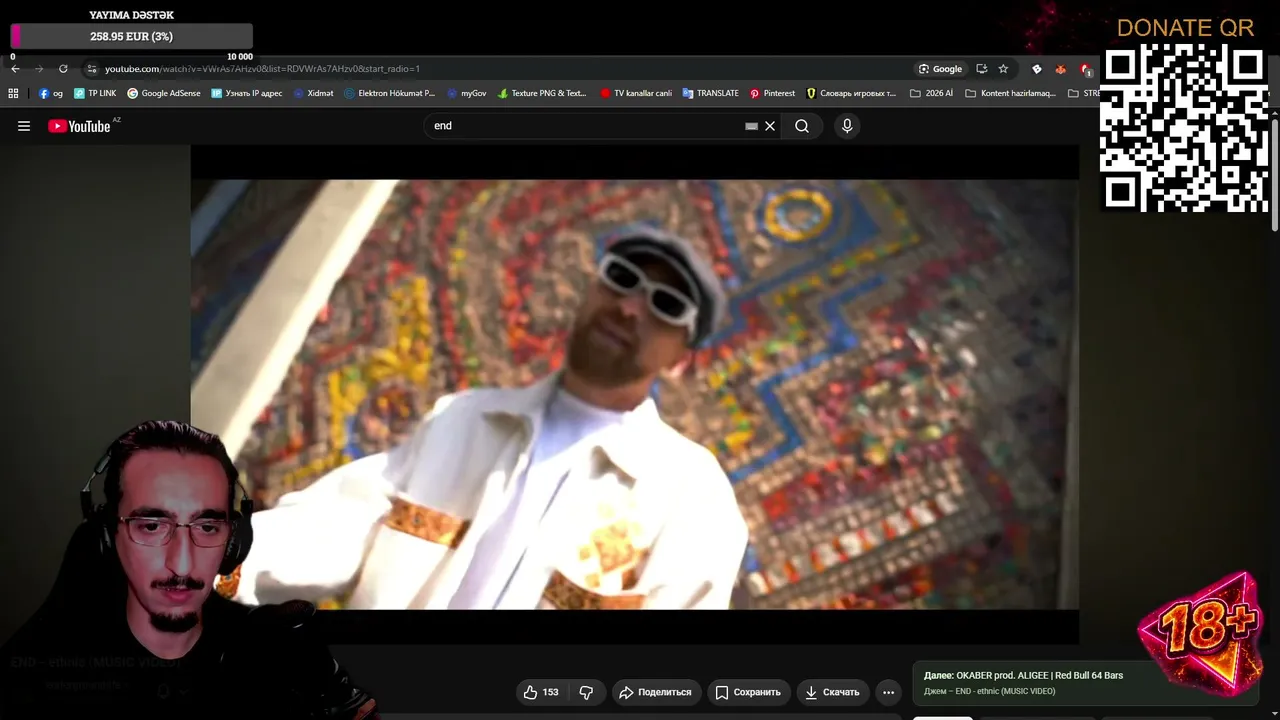The image size is (1280, 720).
Task: Focus the YouTube search field containing "end"
Action: pos(585,126)
